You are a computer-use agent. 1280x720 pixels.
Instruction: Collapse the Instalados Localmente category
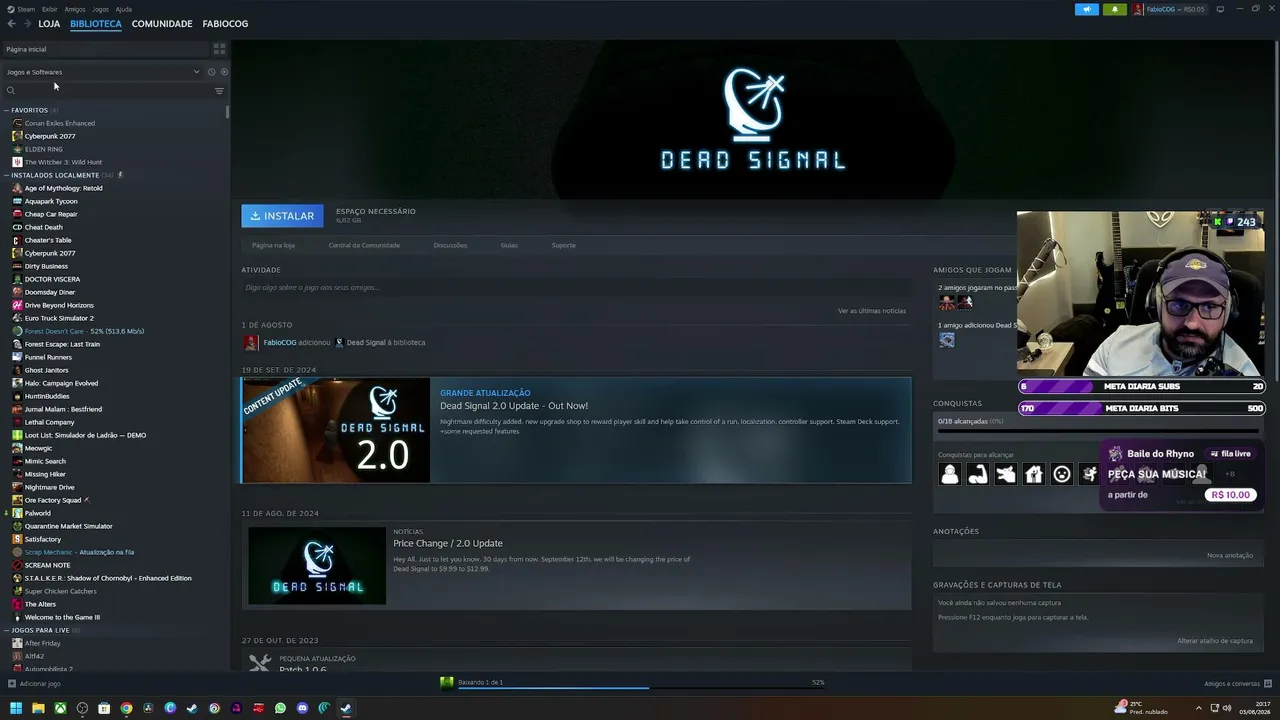pos(6,175)
